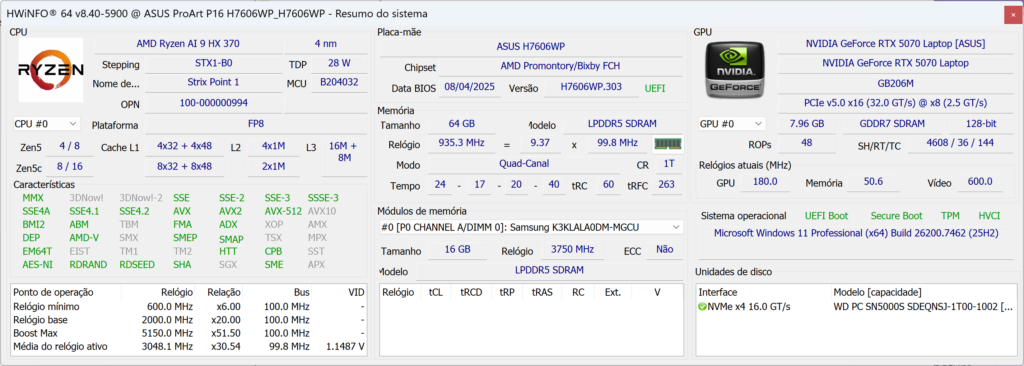Click the 64 GB memory size value
Image resolution: width=1024 pixels, height=366 pixels.
click(x=461, y=124)
